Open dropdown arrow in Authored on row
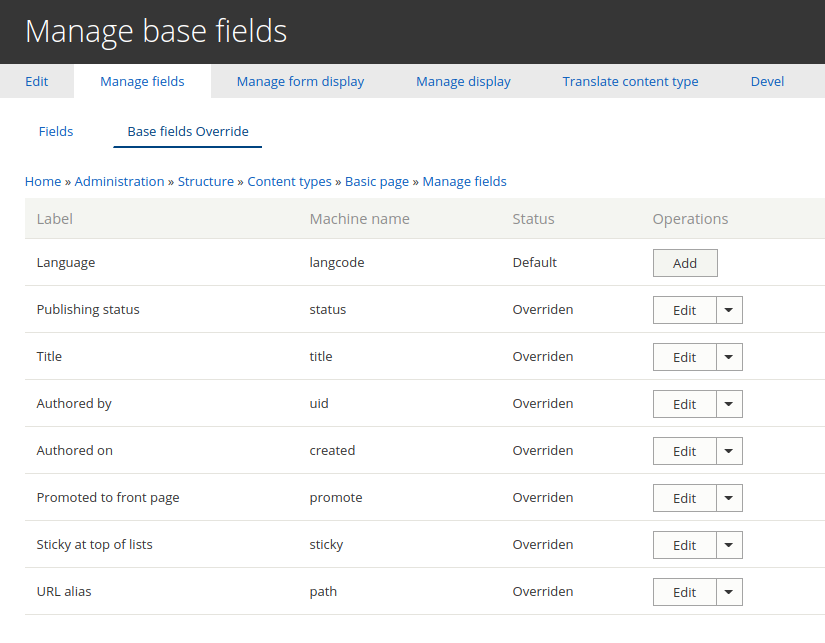Viewport: 825px width, 643px height. tap(729, 451)
